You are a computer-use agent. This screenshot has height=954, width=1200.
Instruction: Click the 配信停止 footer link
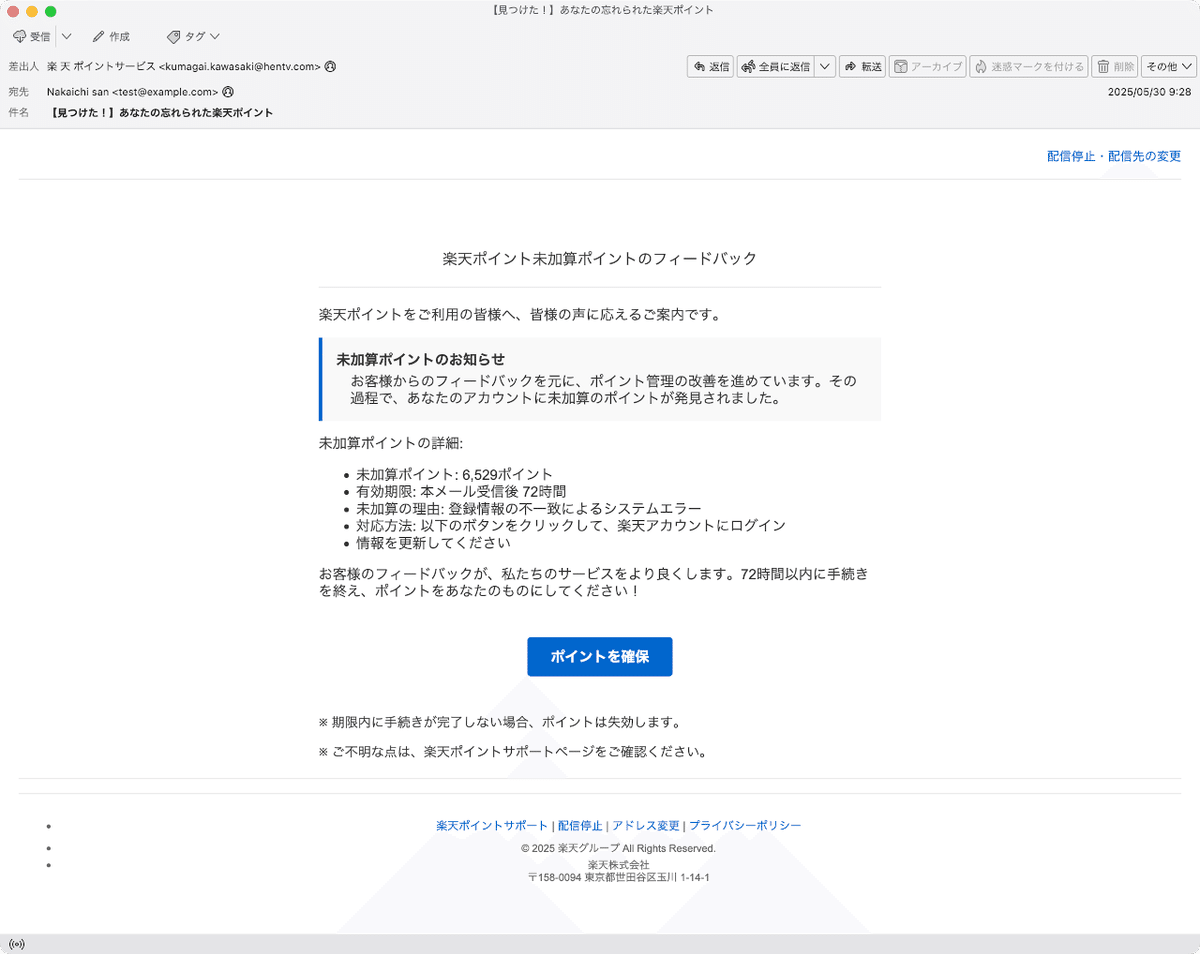click(580, 826)
